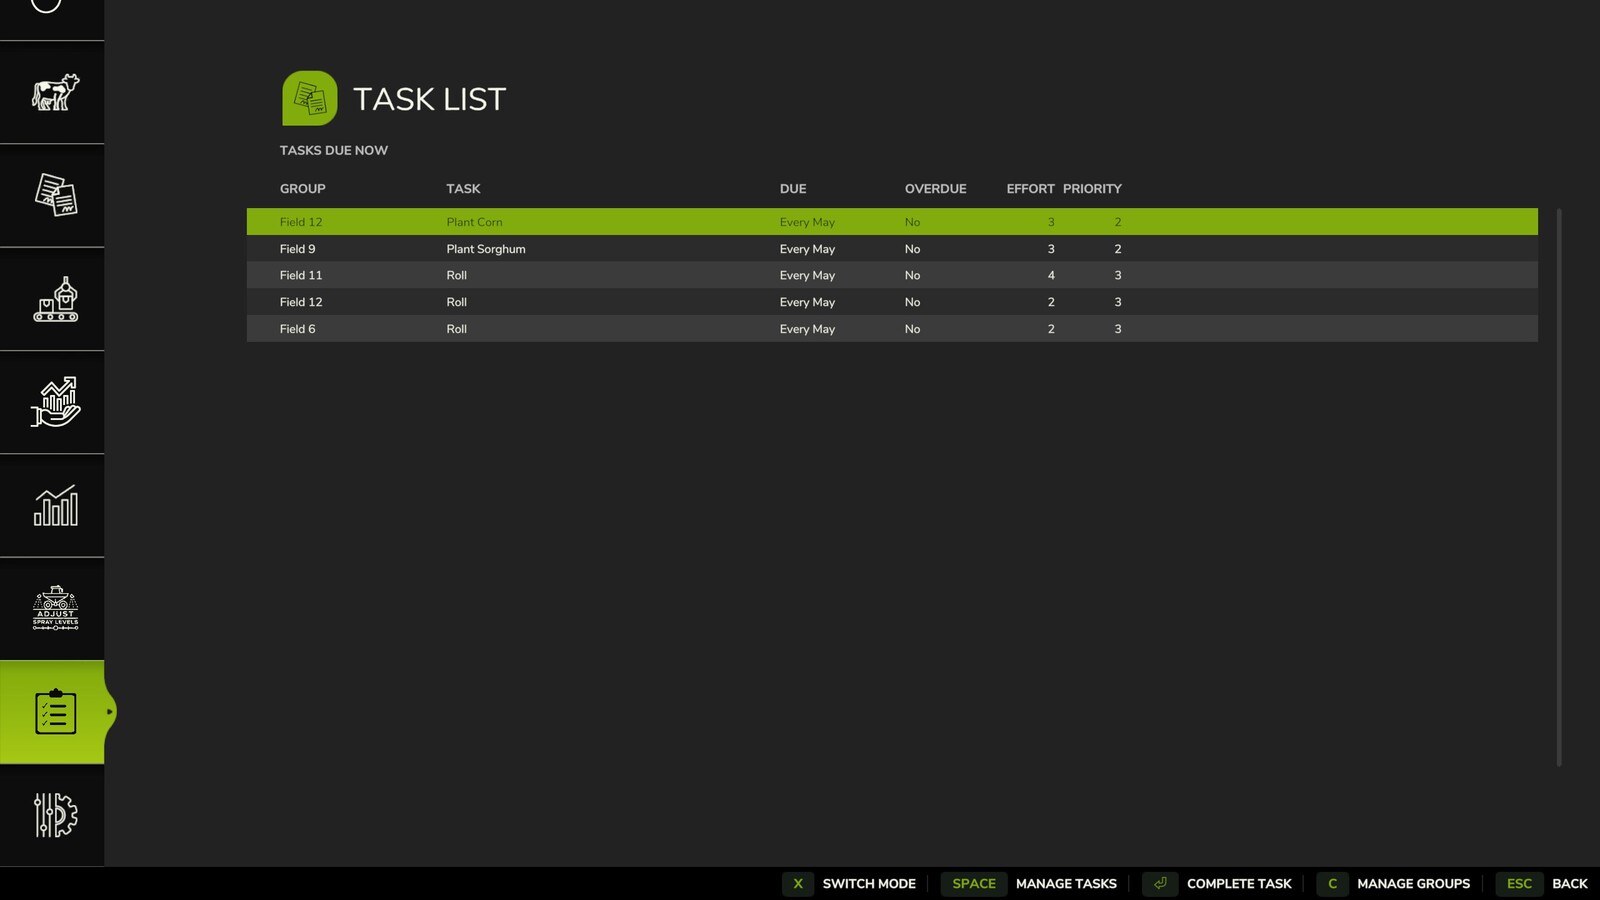Click MANAGE TASKS at the bottom

pyautogui.click(x=1065, y=884)
